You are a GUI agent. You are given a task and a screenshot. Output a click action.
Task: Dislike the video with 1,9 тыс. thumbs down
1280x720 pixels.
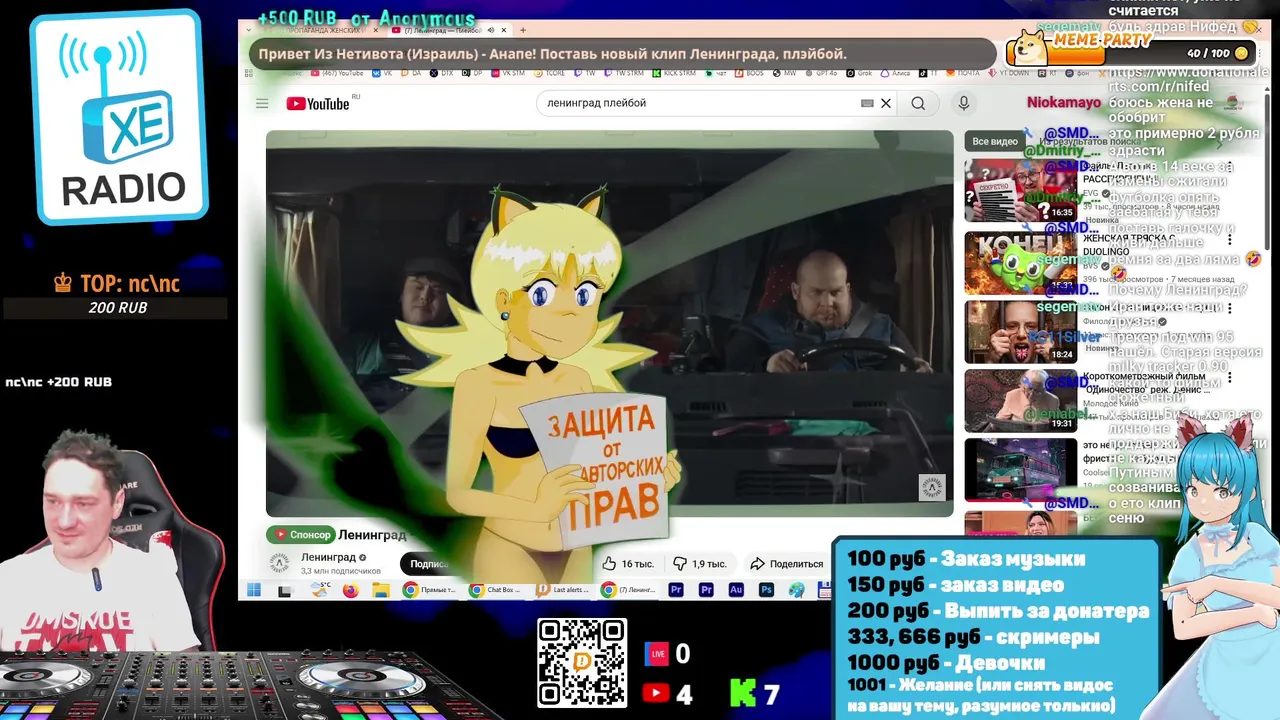(700, 564)
